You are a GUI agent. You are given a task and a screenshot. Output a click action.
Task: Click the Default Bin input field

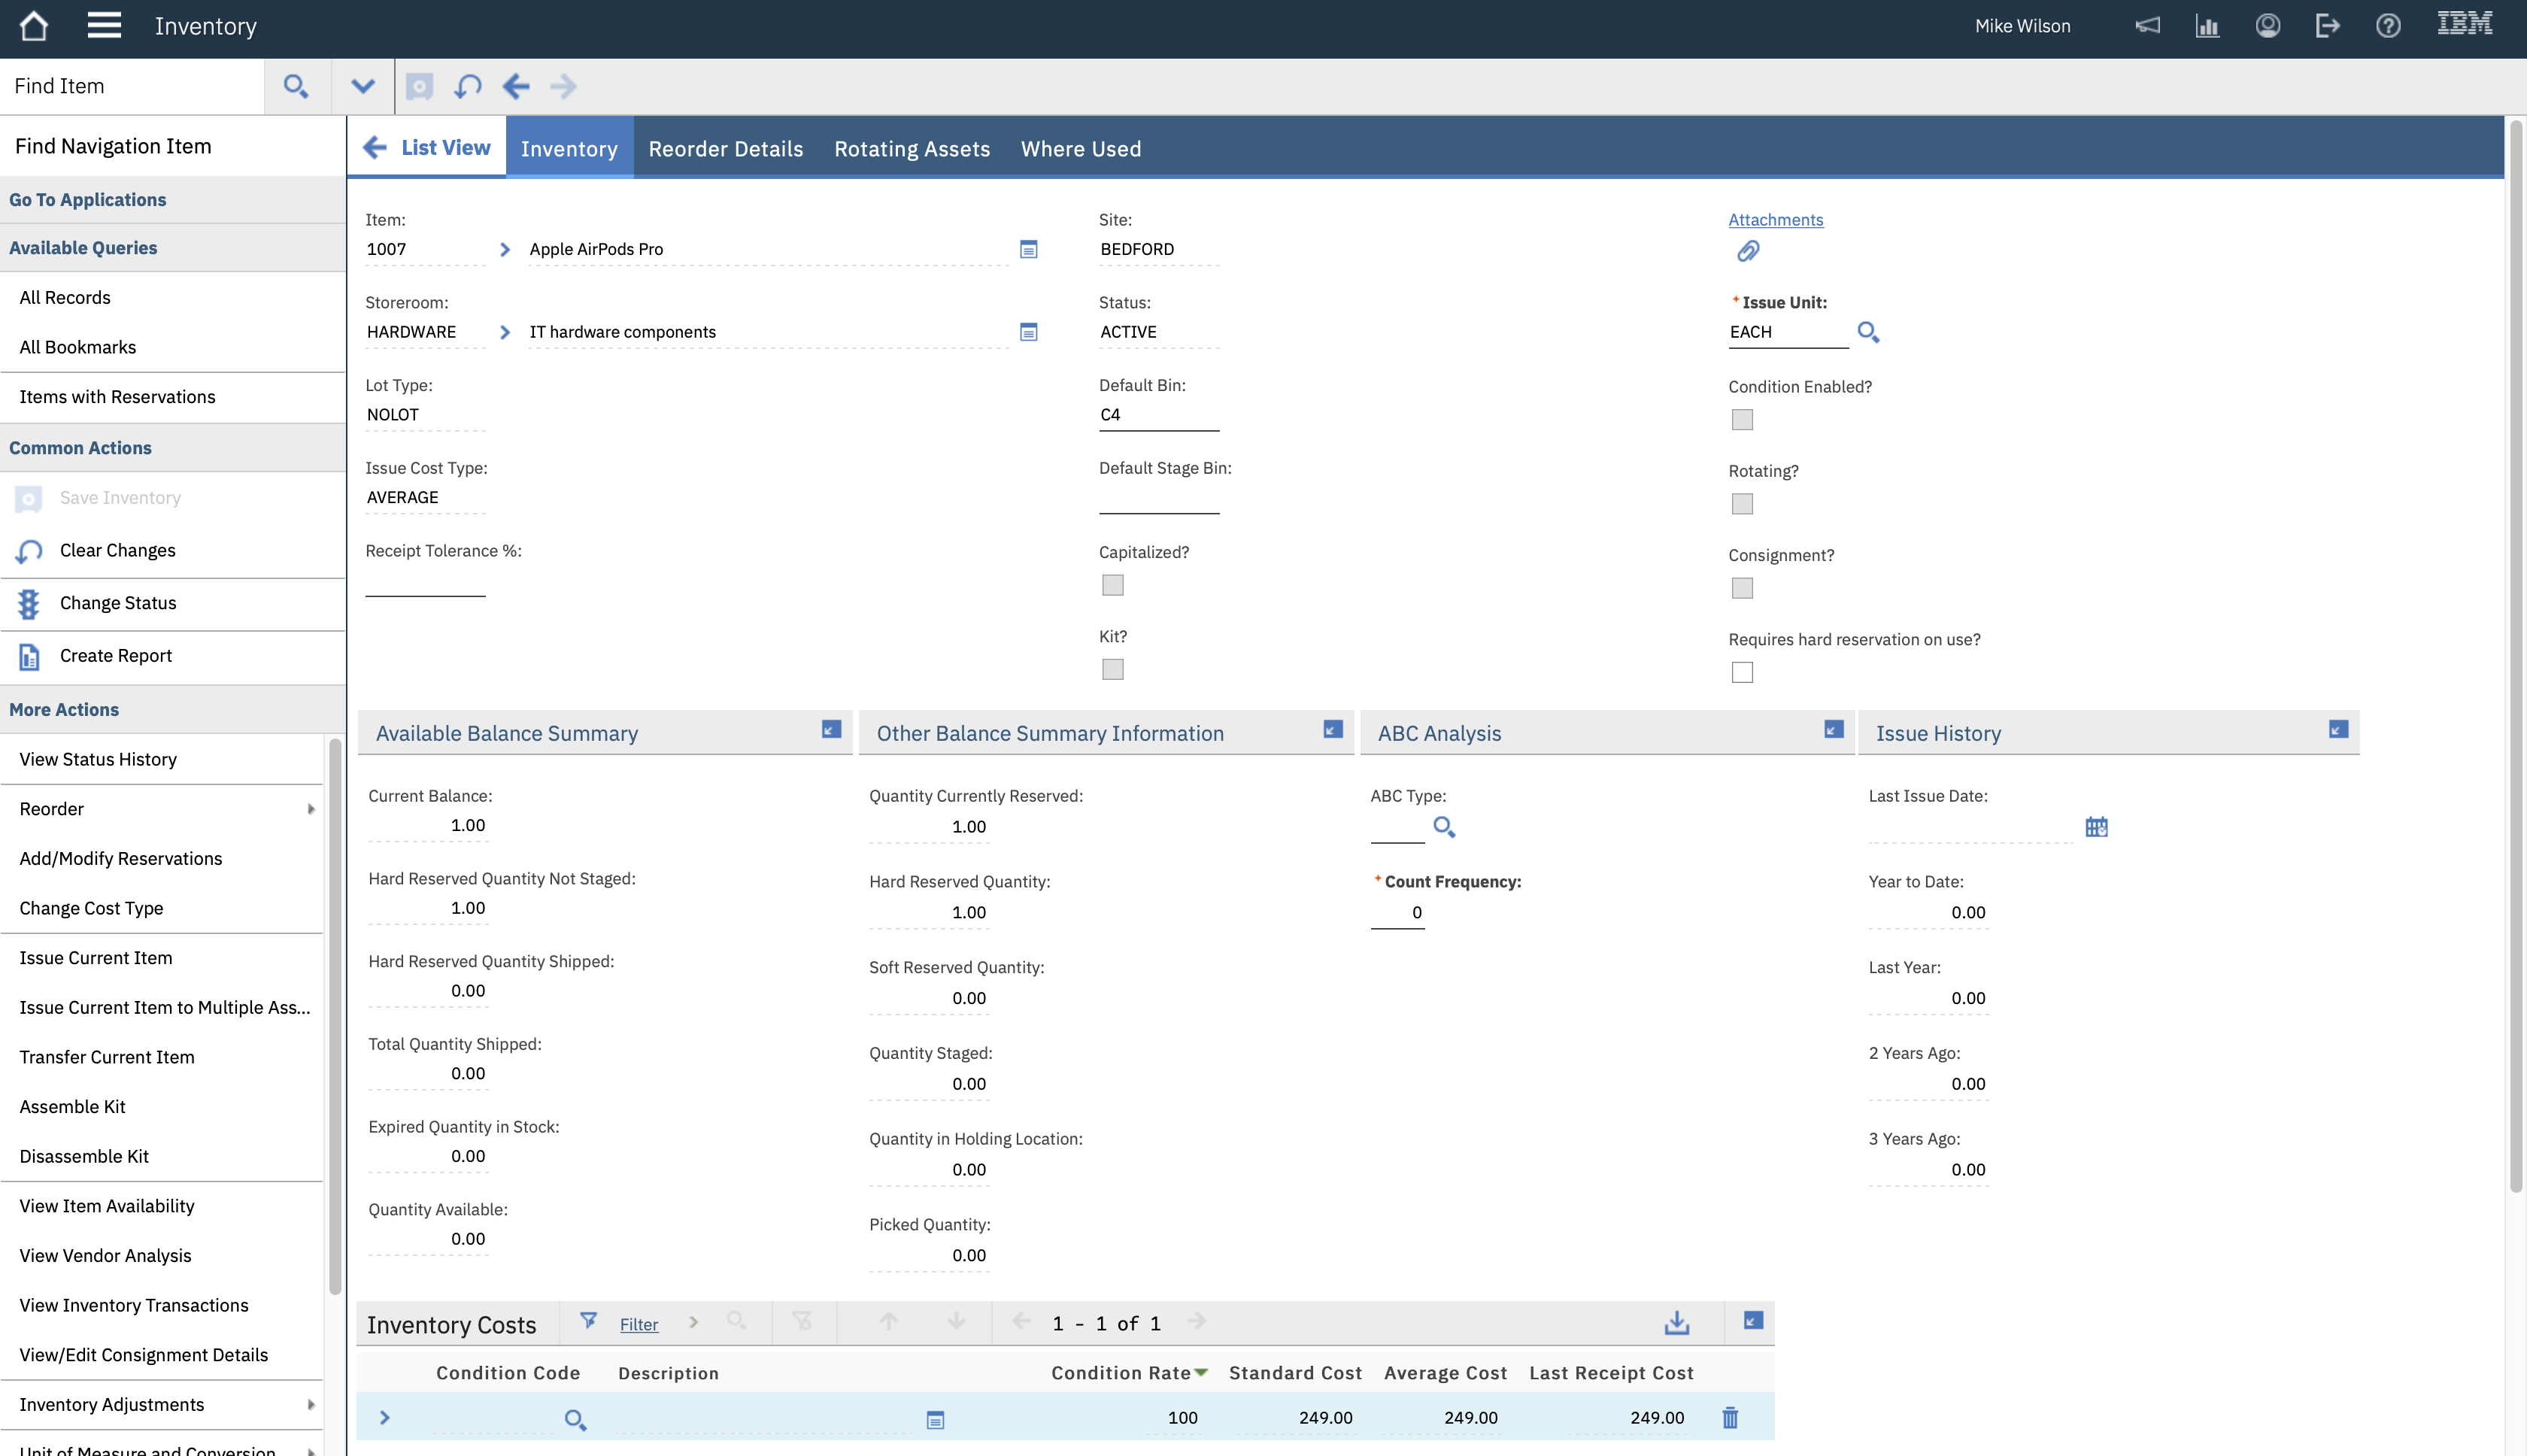click(x=1158, y=415)
